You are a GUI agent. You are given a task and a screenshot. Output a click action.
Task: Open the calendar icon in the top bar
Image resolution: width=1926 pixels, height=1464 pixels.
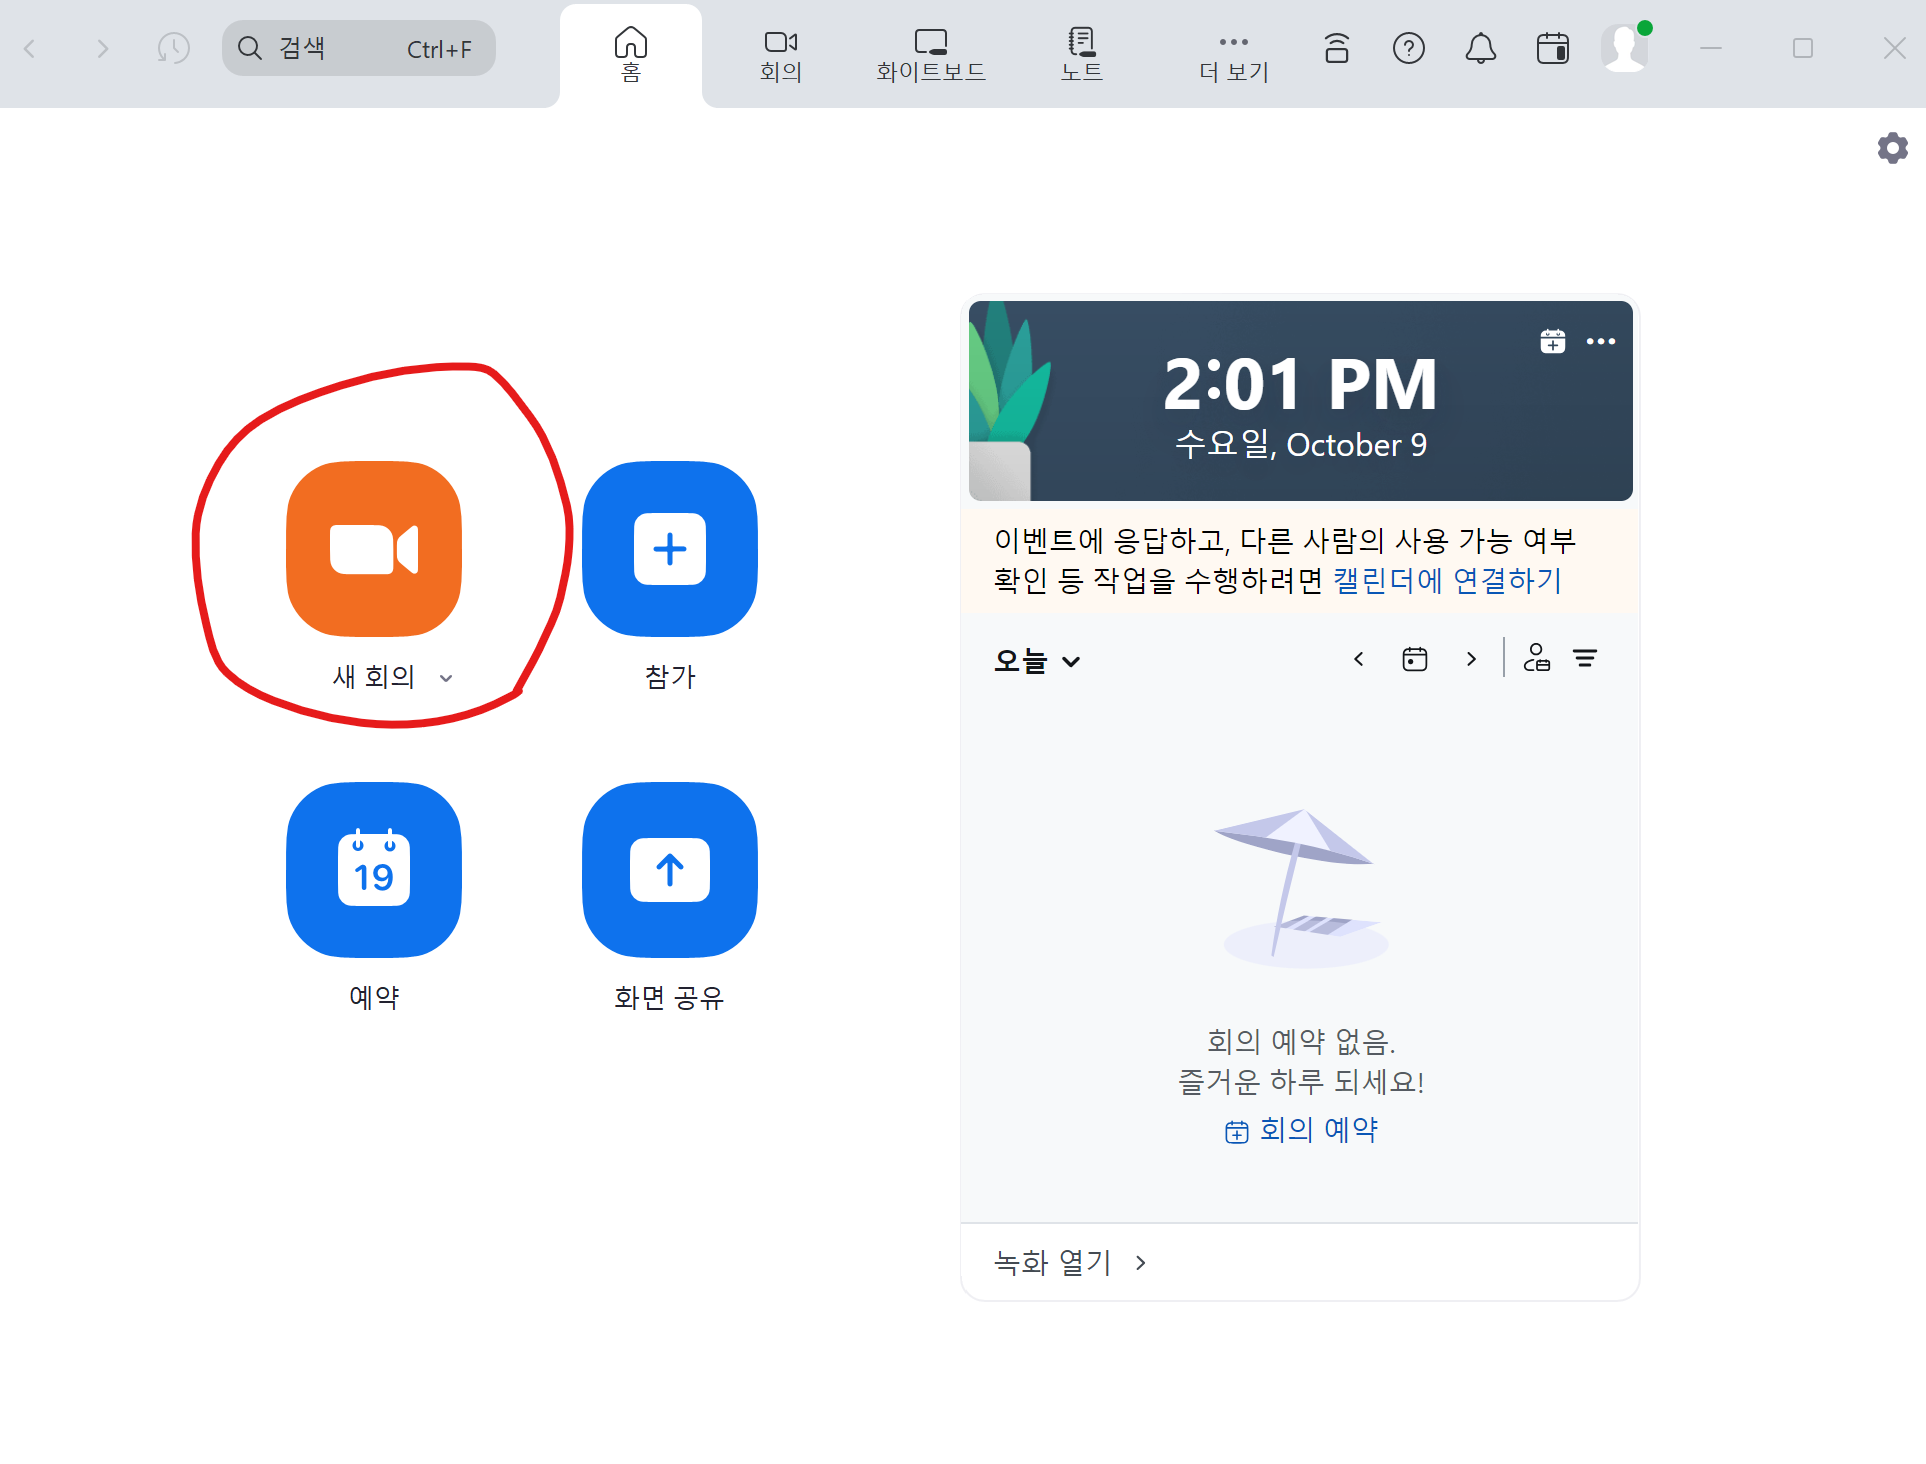[1552, 48]
